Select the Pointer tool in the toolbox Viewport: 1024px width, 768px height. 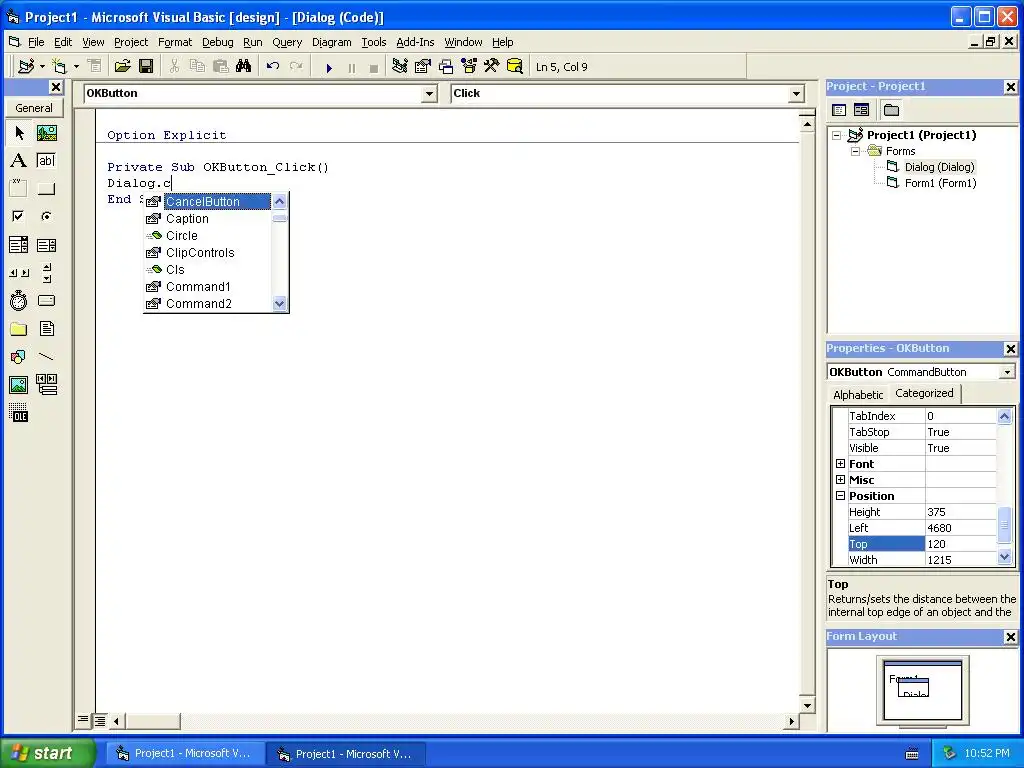[x=19, y=133]
